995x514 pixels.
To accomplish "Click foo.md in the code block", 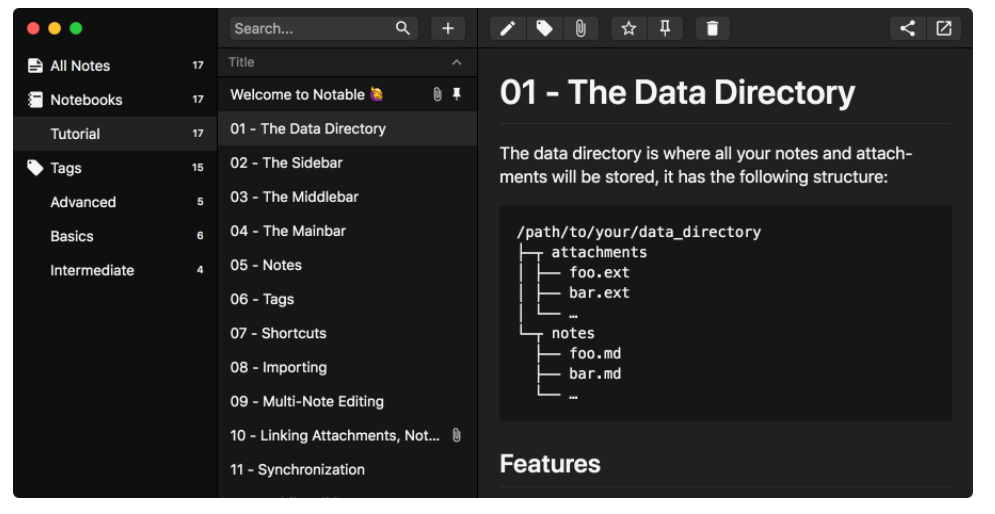I will tap(595, 353).
